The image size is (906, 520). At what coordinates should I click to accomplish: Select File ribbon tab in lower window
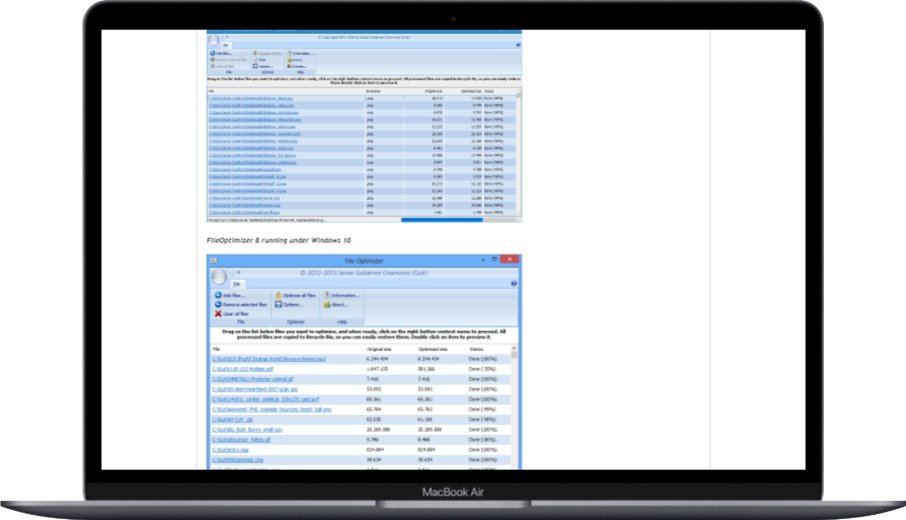tap(237, 284)
